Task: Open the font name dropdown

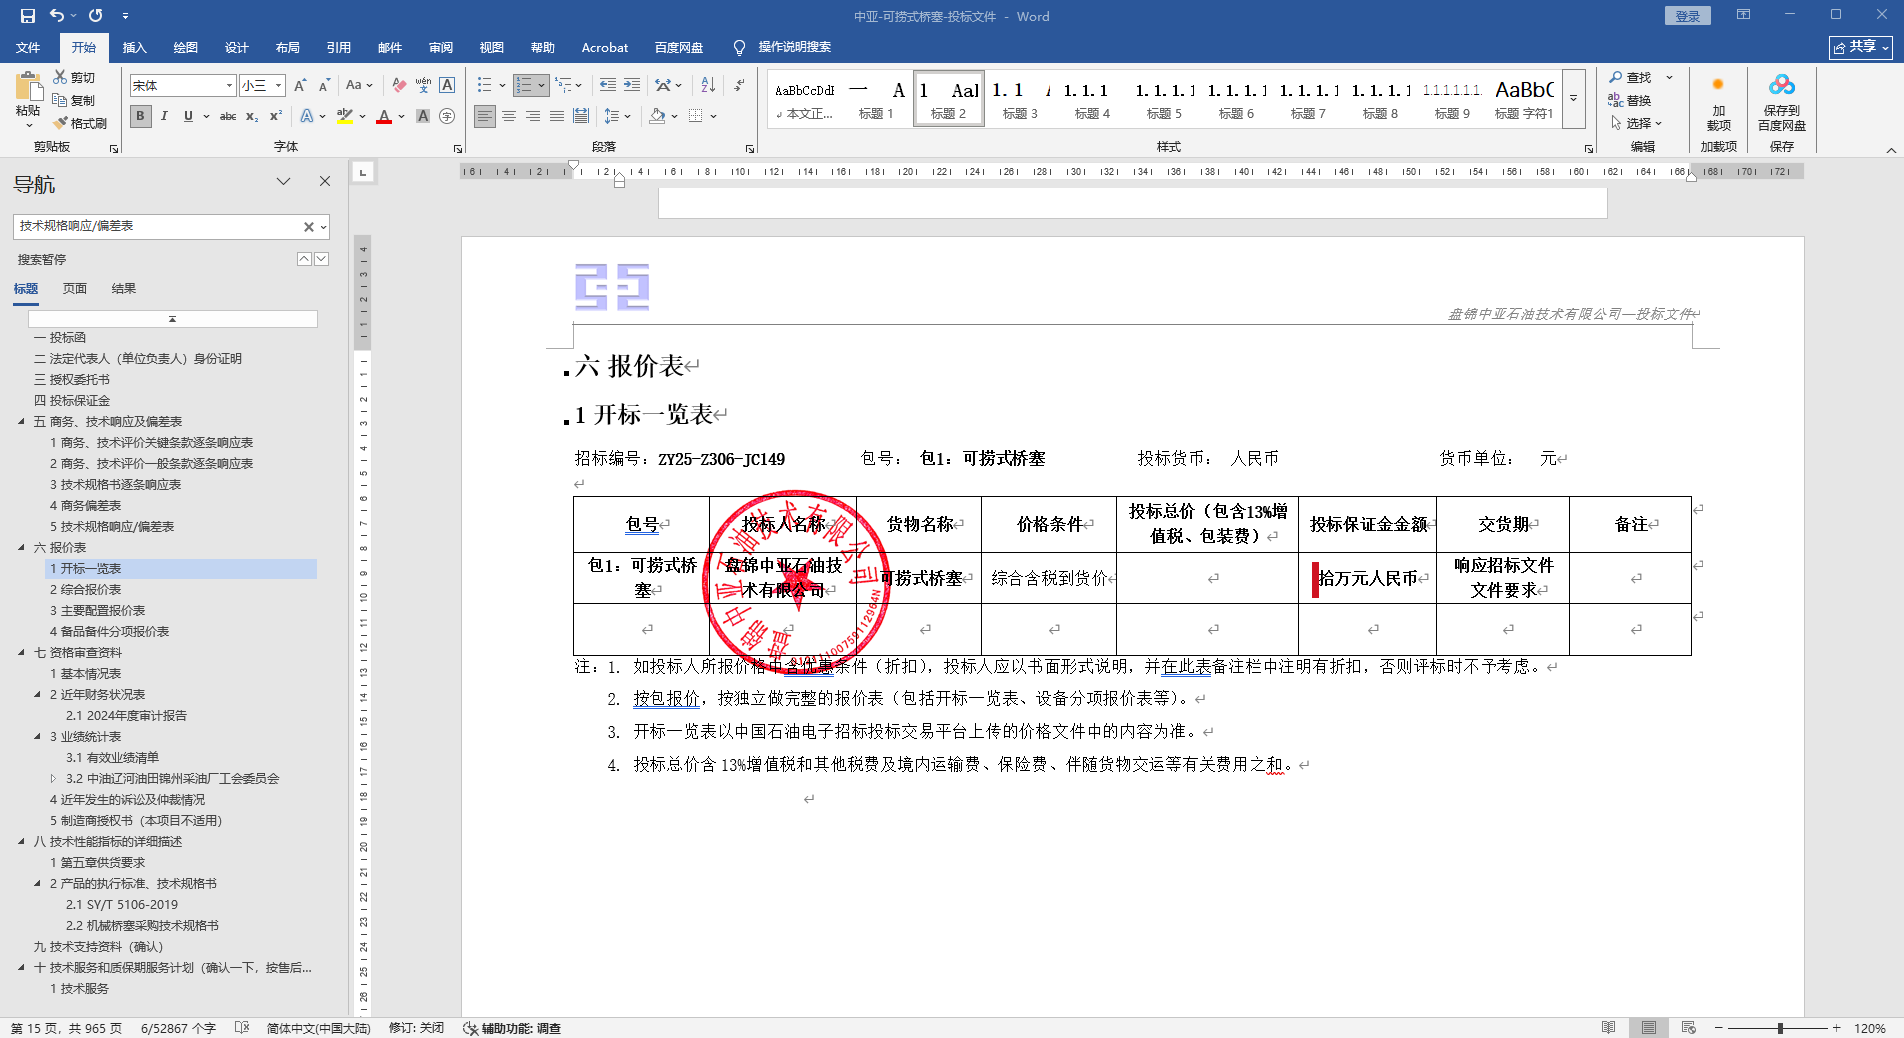Action: pos(229,86)
